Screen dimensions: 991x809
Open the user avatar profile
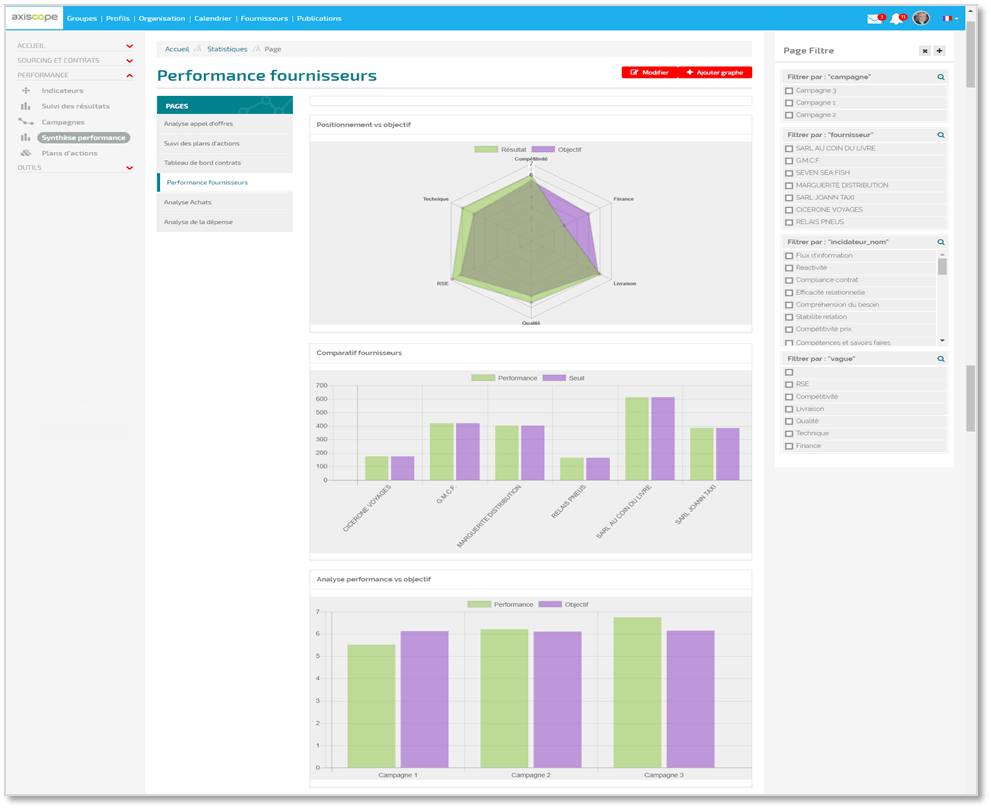921,18
